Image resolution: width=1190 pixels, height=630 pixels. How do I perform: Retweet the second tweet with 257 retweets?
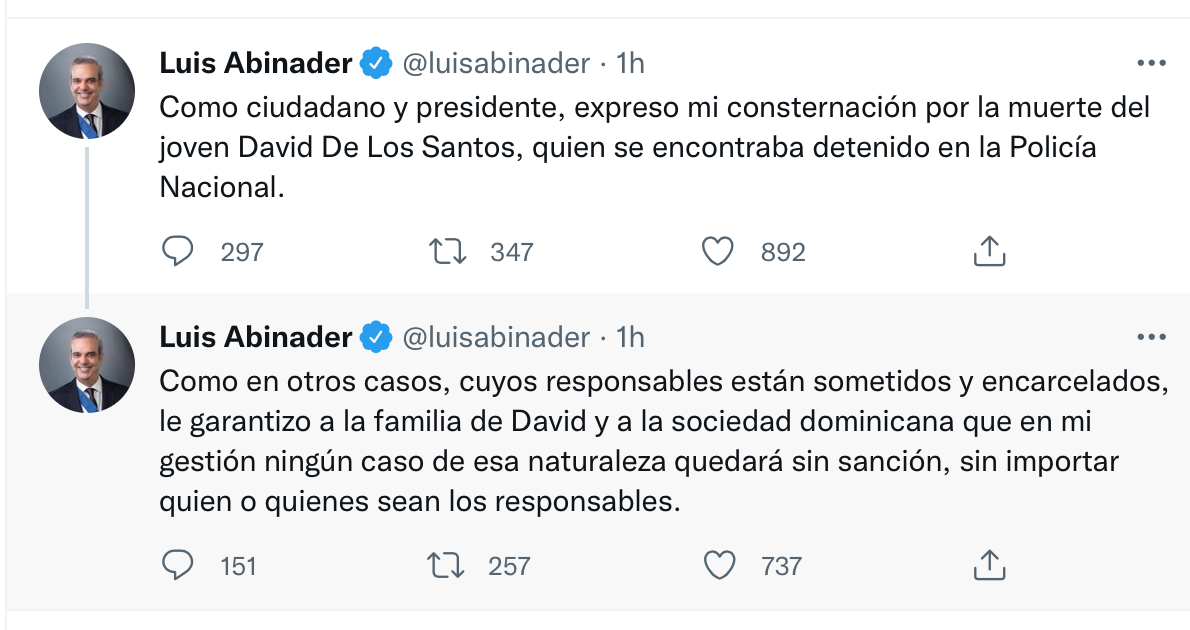point(446,565)
